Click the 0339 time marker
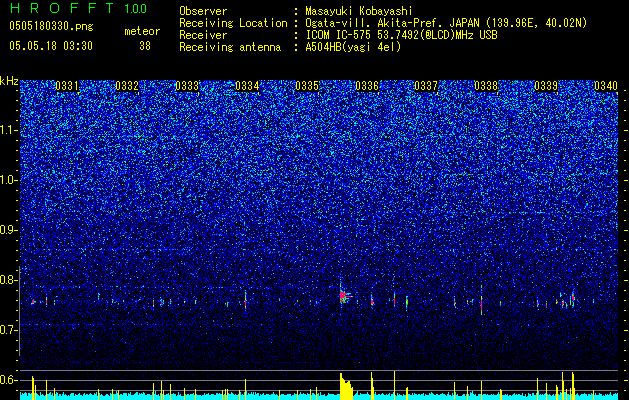This screenshot has width=629, height=400. [x=546, y=86]
